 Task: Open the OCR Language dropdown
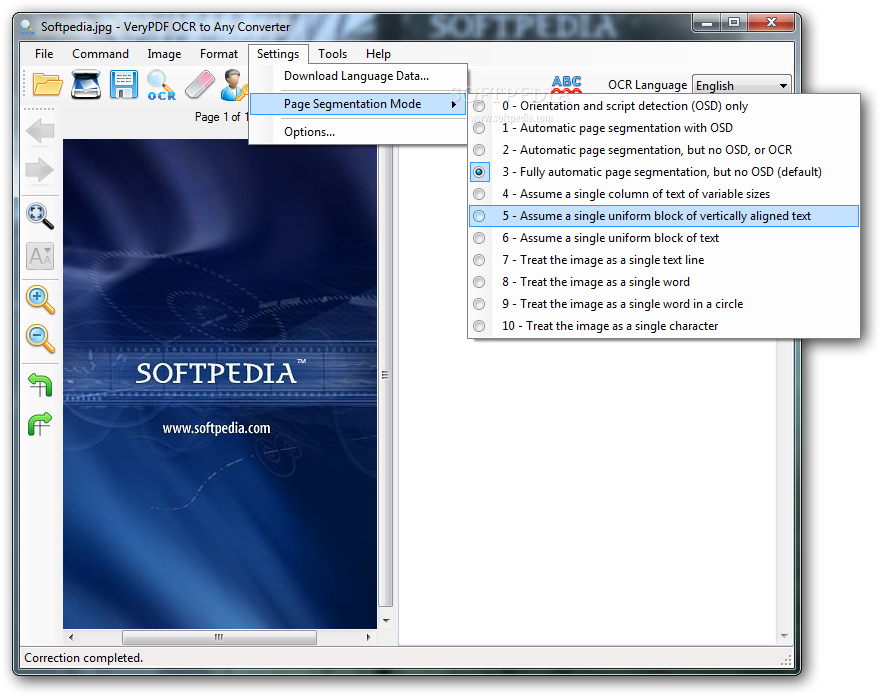click(742, 85)
